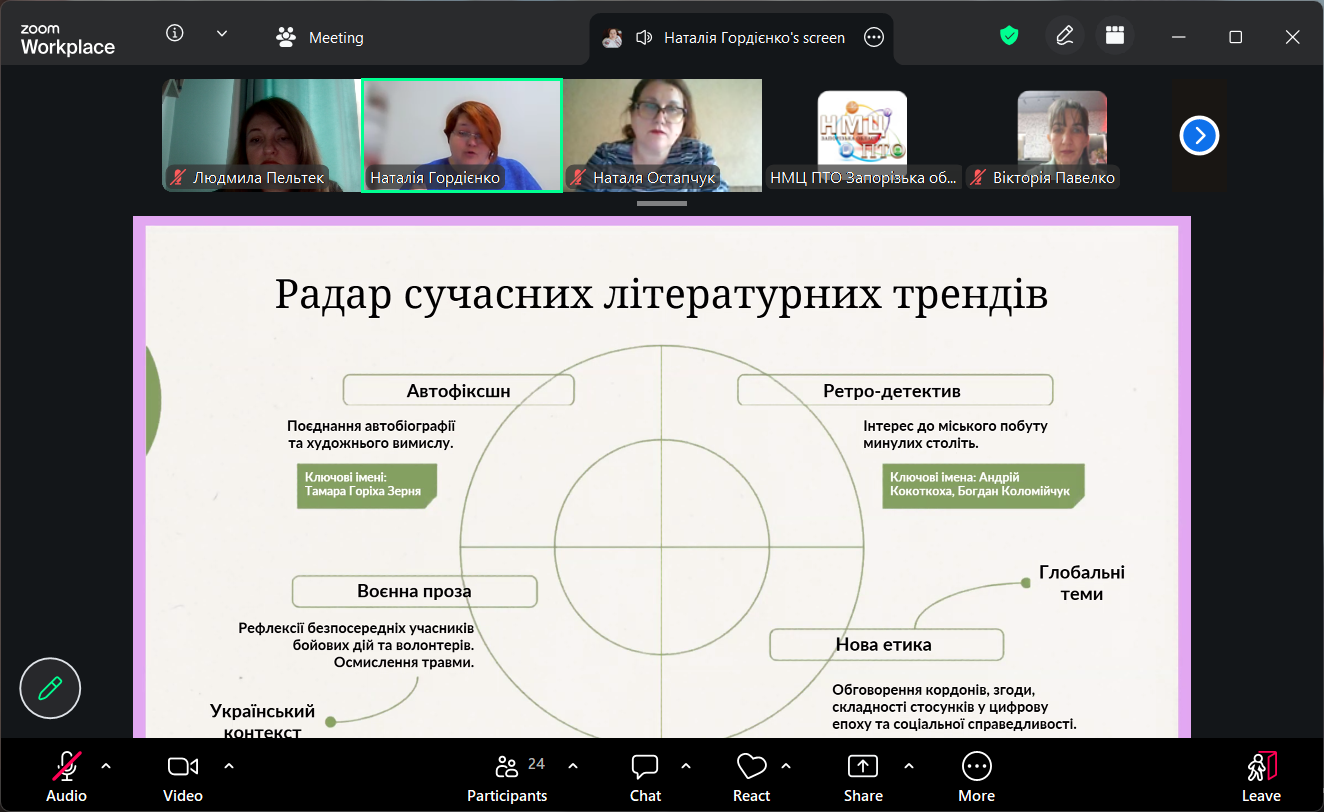Toggle the Participants panel

pos(508,777)
